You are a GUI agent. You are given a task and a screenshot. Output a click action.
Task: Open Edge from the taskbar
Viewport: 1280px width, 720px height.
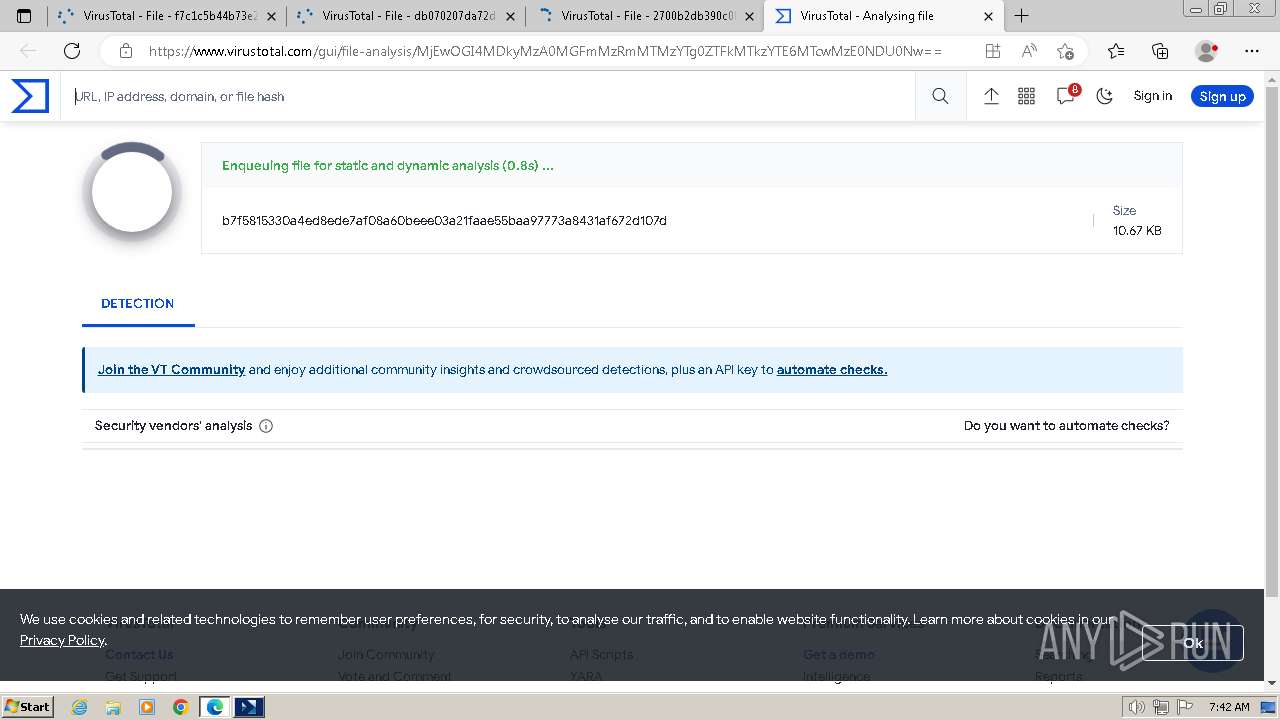point(214,707)
